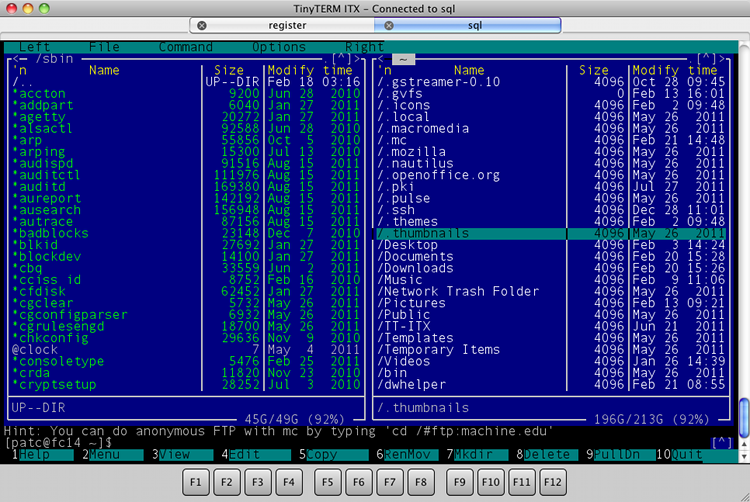750x502 pixels.
Task: Select the /Downloads directory entry
Action: coord(416,268)
